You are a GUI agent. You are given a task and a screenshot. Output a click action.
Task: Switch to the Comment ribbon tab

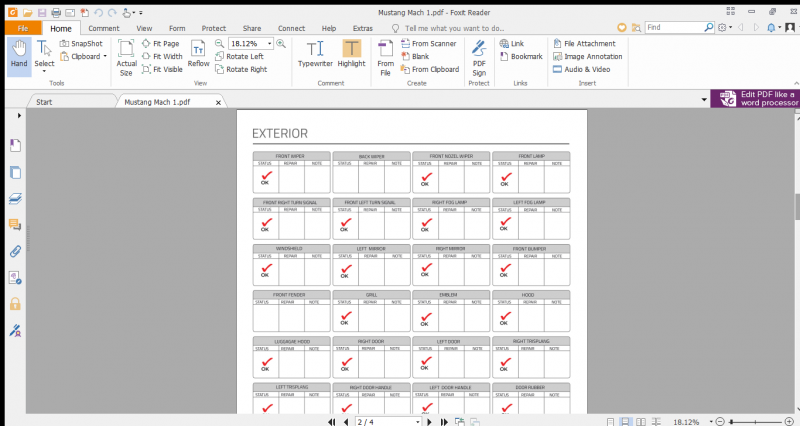104,28
